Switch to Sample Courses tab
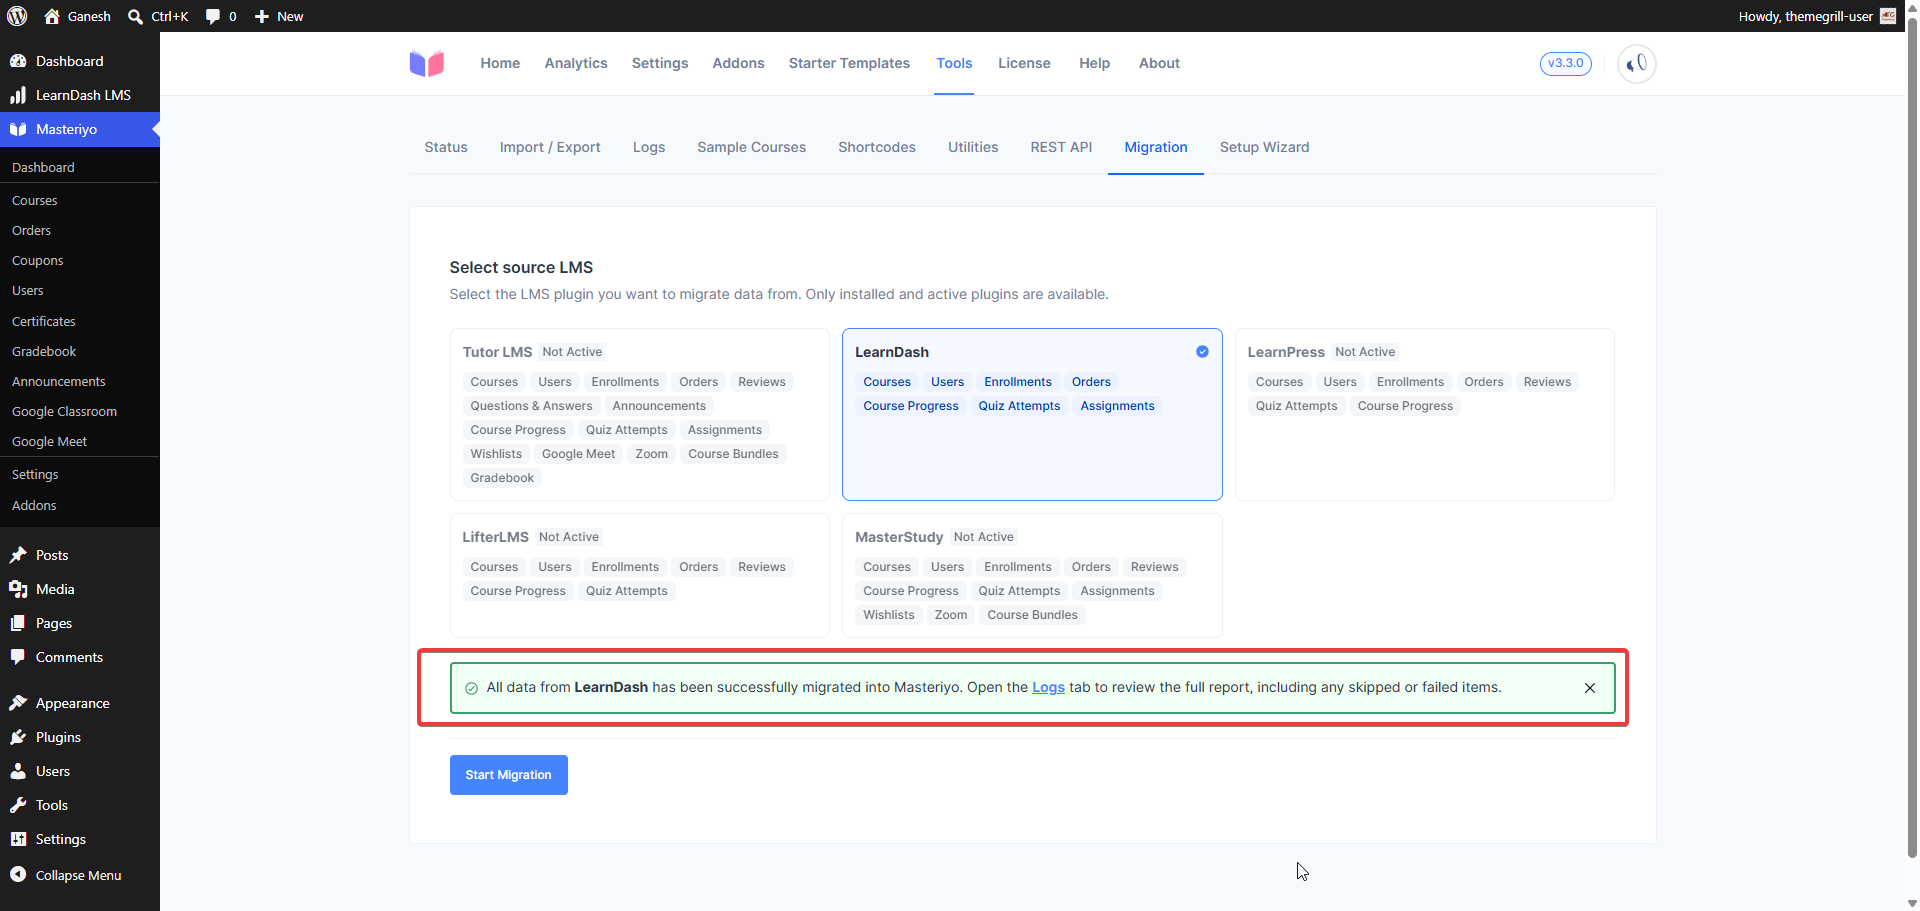 (752, 147)
